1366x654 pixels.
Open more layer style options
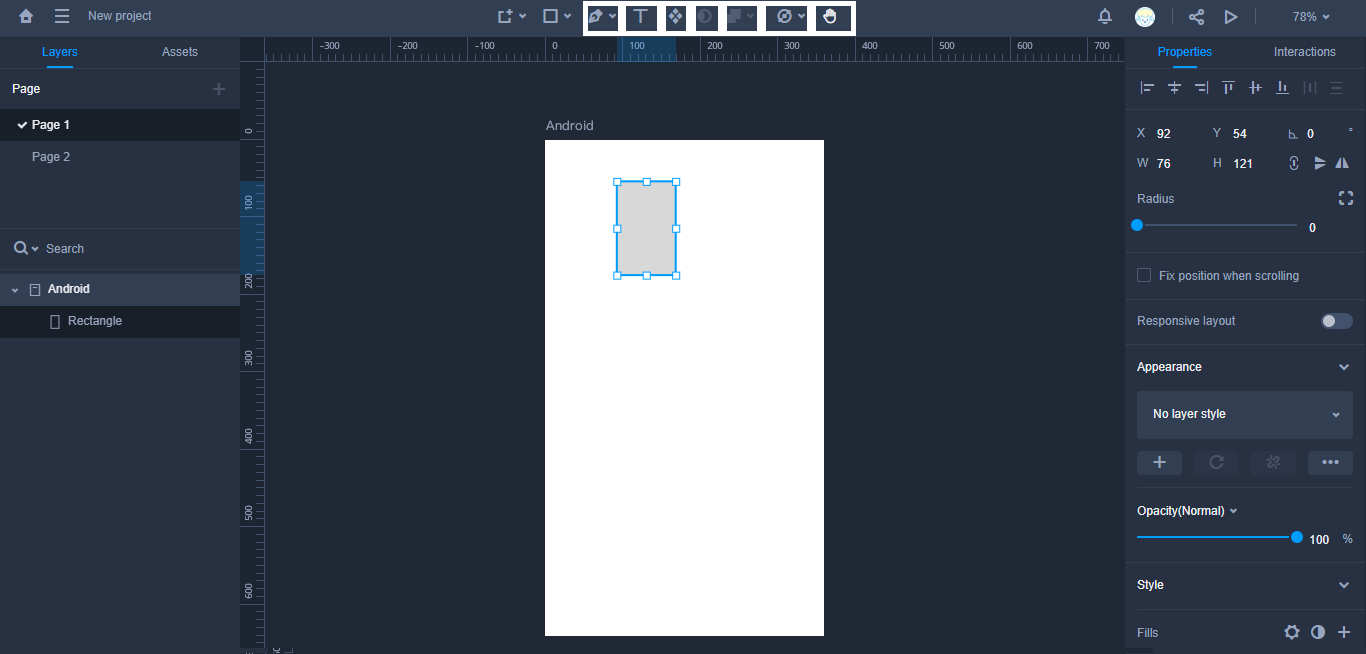pos(1330,462)
